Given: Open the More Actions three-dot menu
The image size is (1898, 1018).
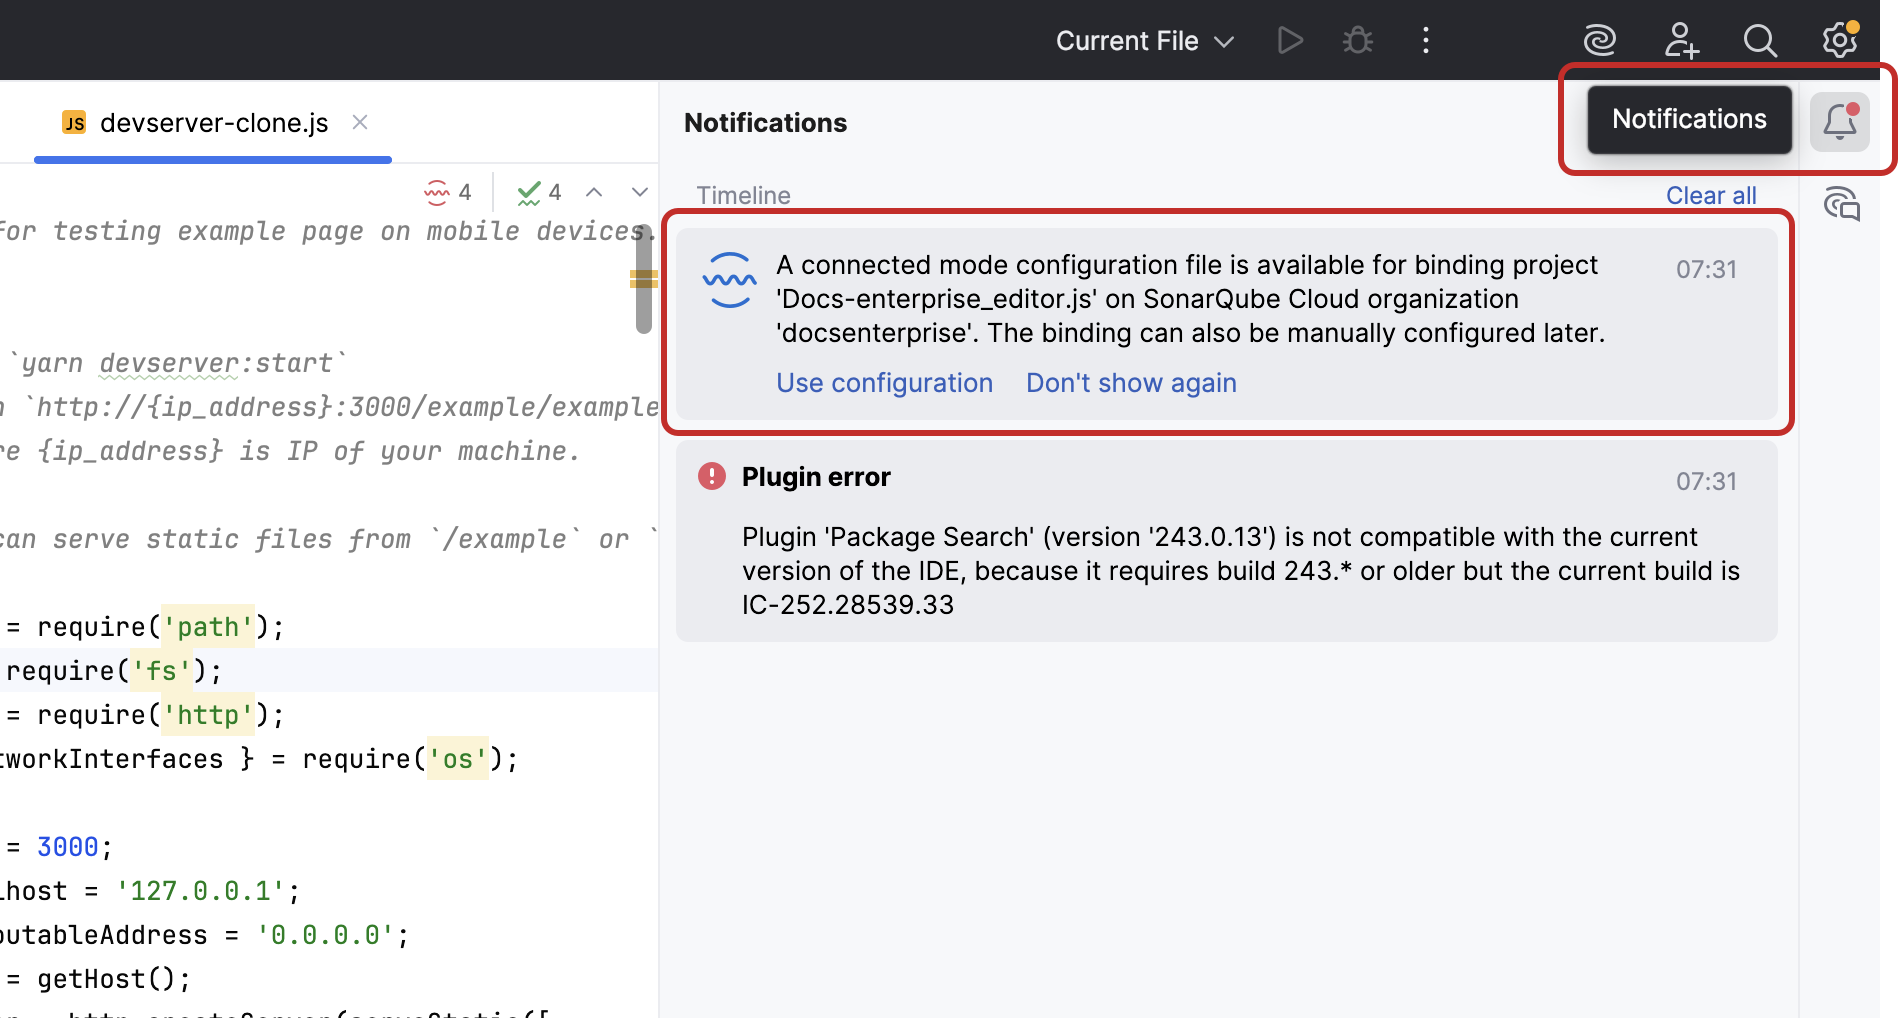Looking at the screenshot, I should point(1425,40).
